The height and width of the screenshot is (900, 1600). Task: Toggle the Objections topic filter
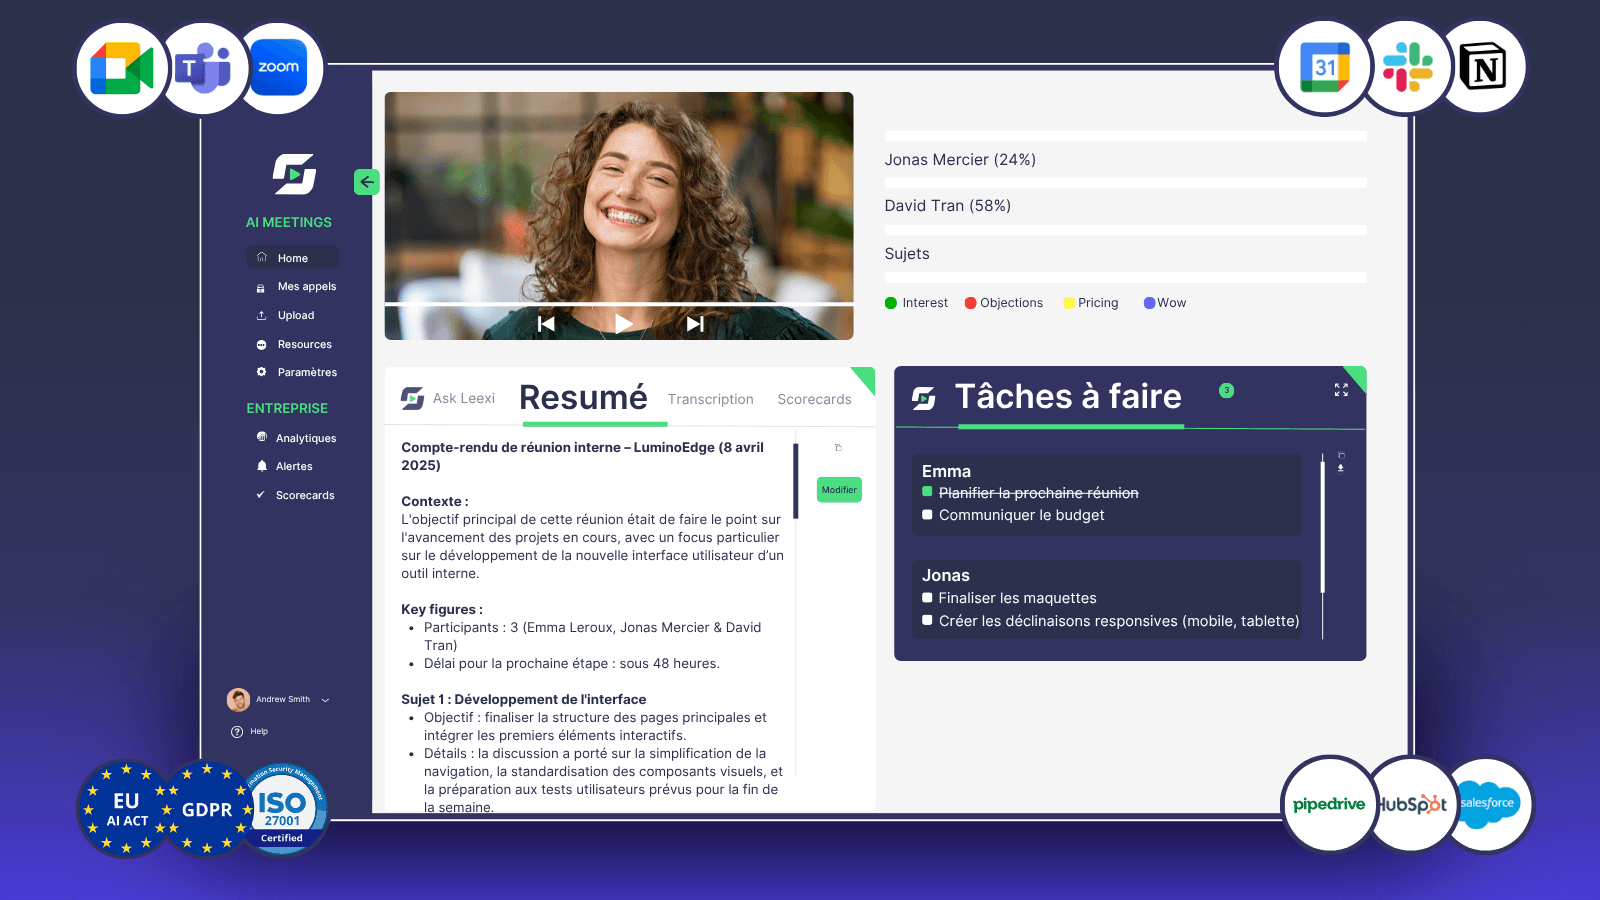[x=1003, y=303]
